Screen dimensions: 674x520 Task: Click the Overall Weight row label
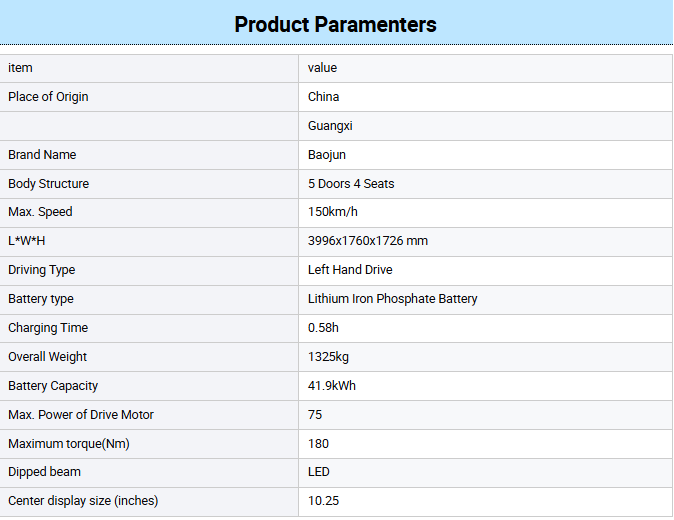click(x=47, y=357)
